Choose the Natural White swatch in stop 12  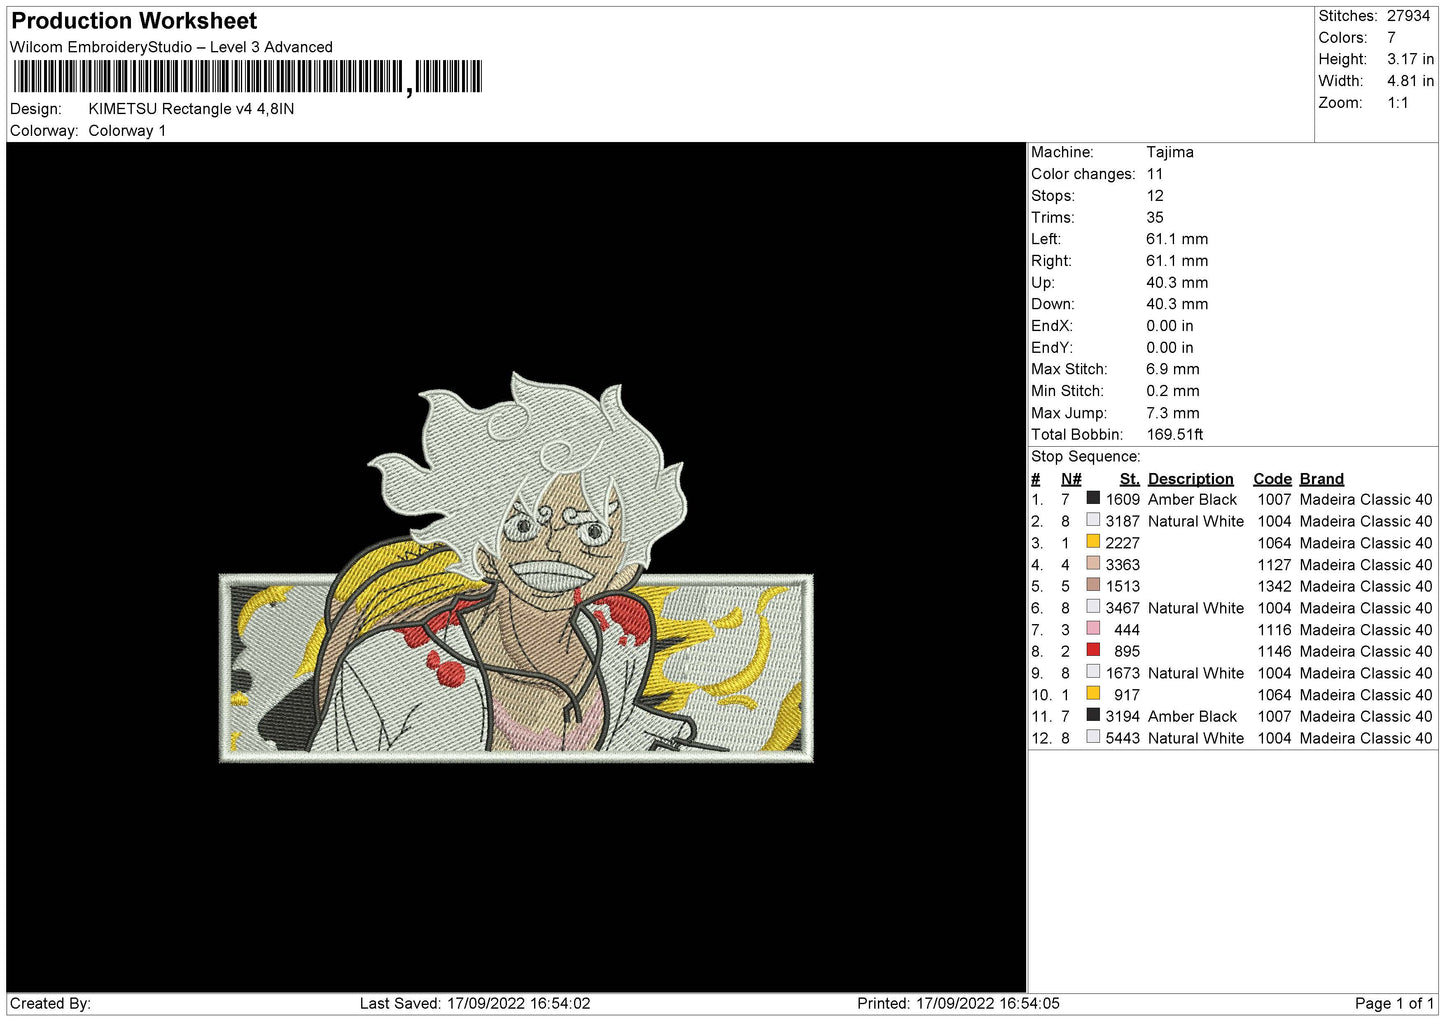pos(1093,738)
